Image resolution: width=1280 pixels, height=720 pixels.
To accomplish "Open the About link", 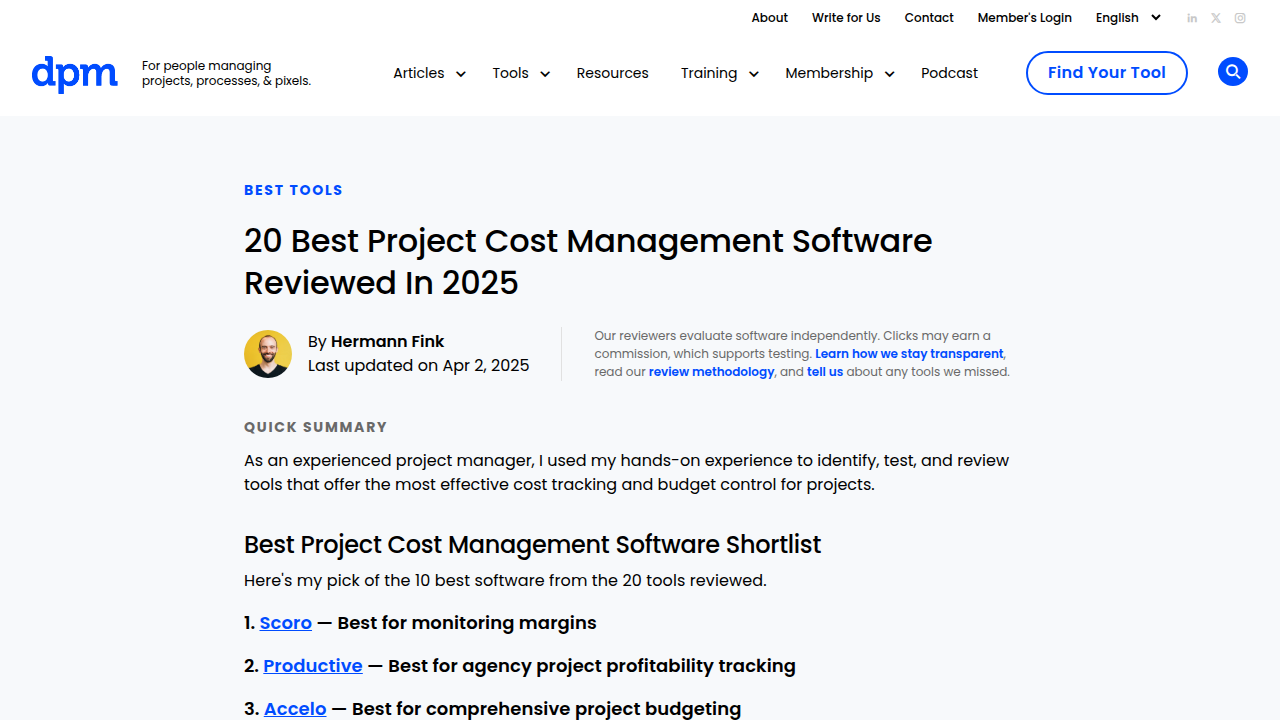I will pos(770,18).
